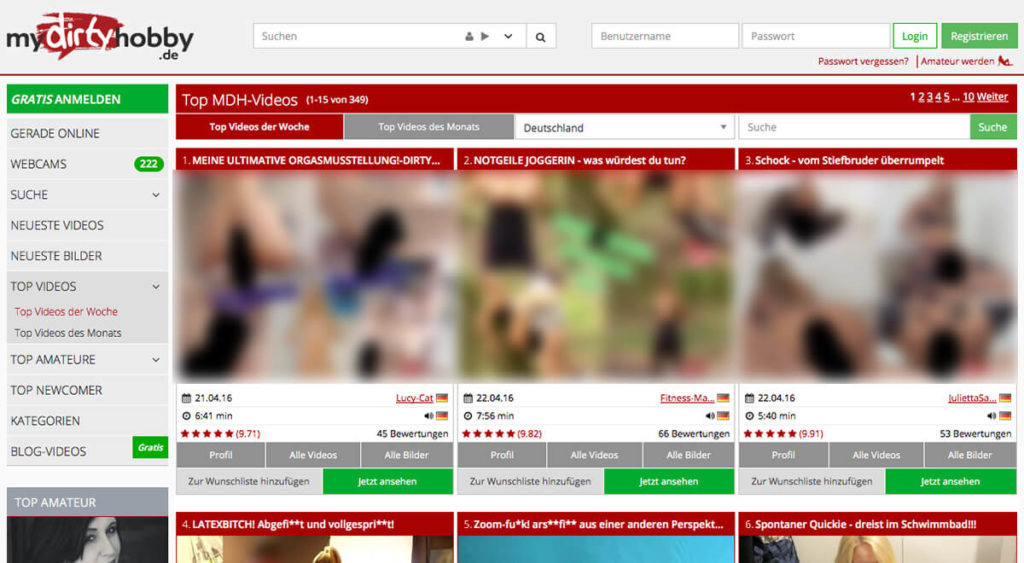This screenshot has width=1024, height=563.
Task: Open the Deutschland country dropdown
Action: click(x=625, y=127)
